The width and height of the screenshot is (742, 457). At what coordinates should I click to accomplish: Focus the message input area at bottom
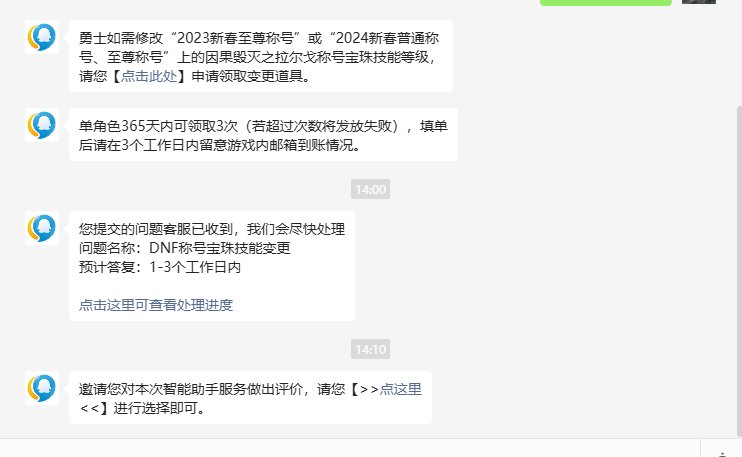350,448
